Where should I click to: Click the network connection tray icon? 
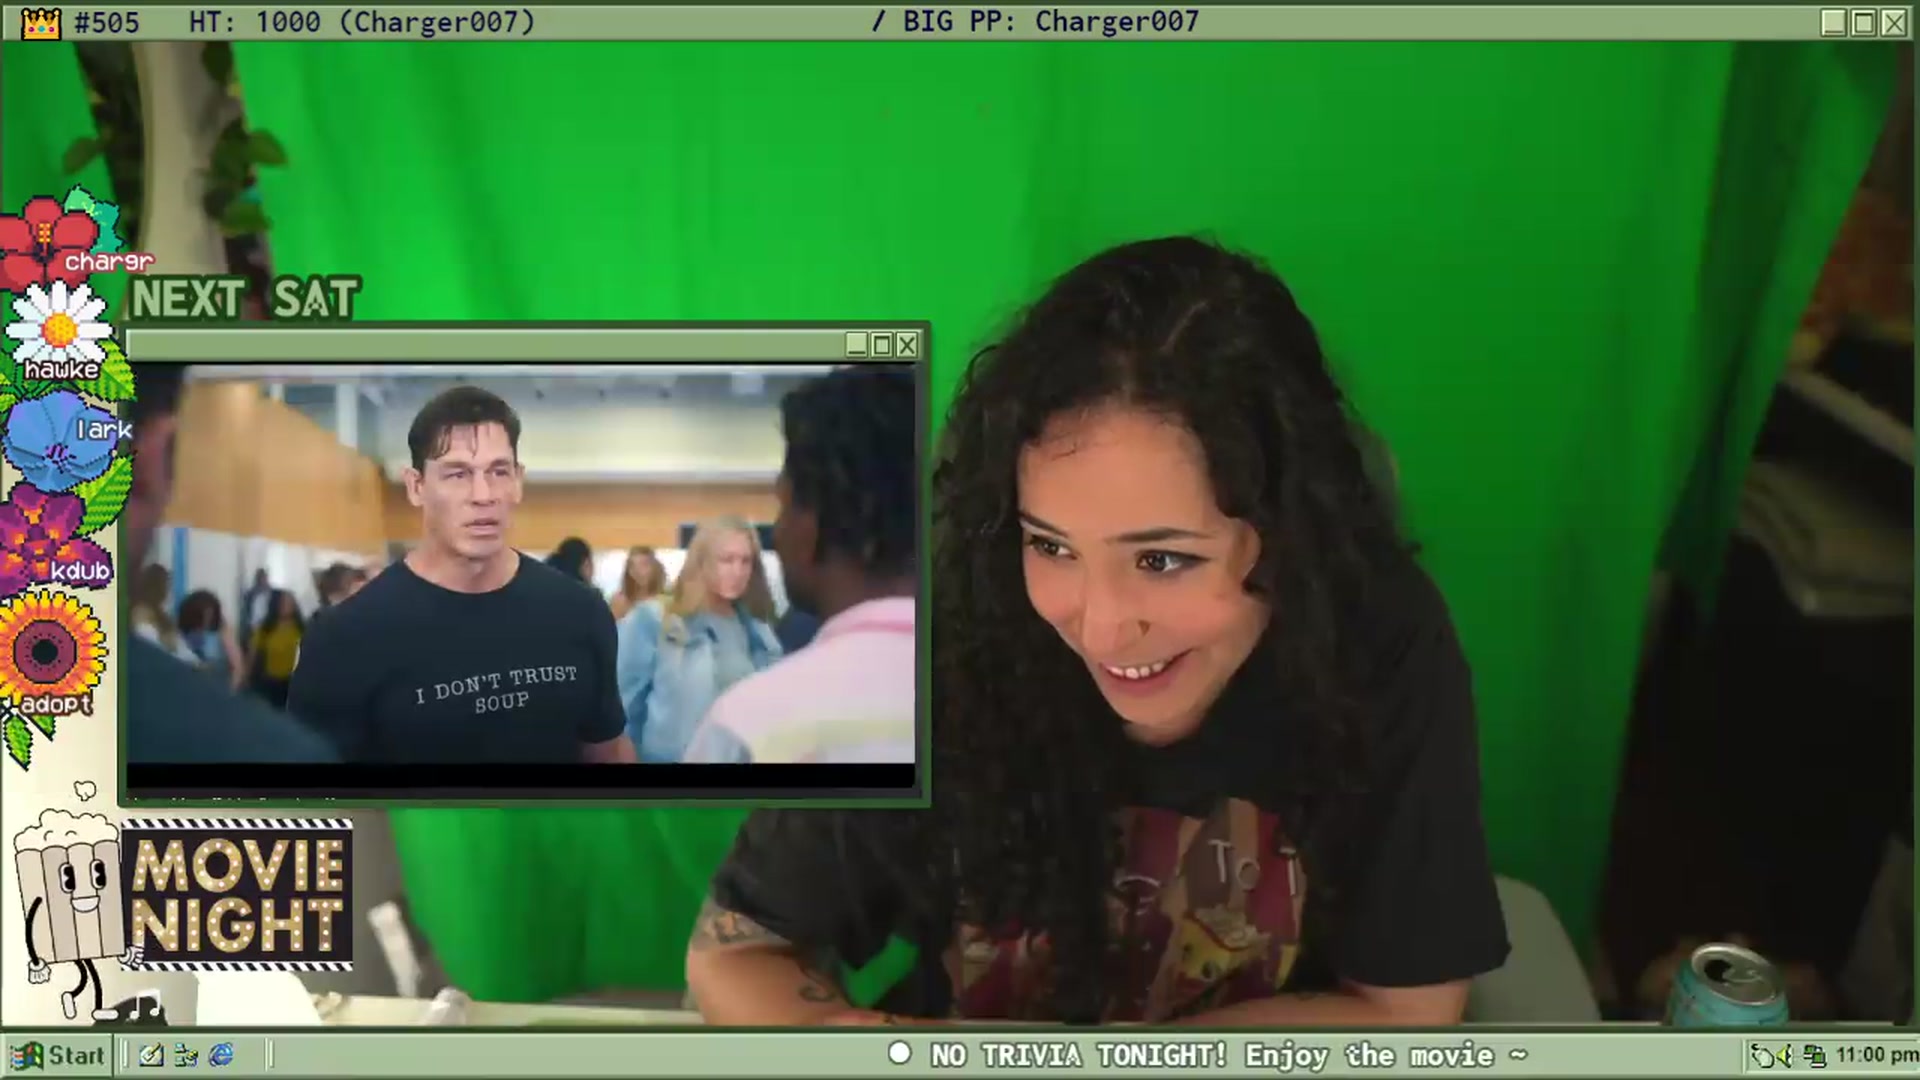[x=1815, y=1056]
